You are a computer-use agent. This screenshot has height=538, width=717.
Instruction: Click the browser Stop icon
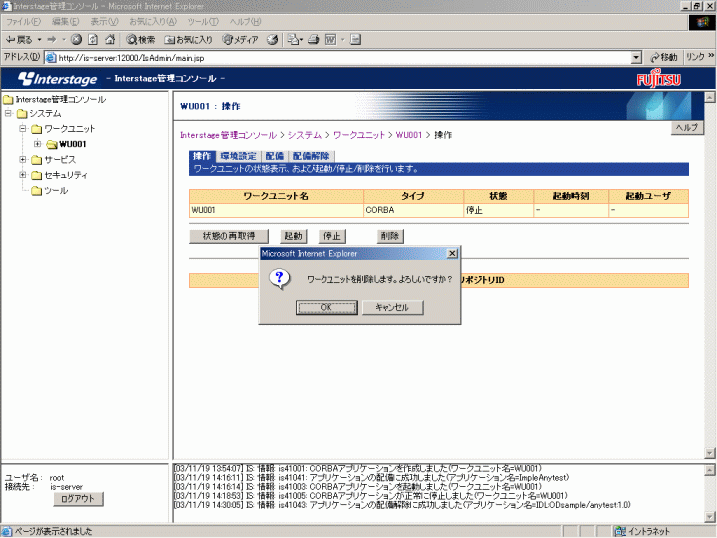tap(76, 39)
